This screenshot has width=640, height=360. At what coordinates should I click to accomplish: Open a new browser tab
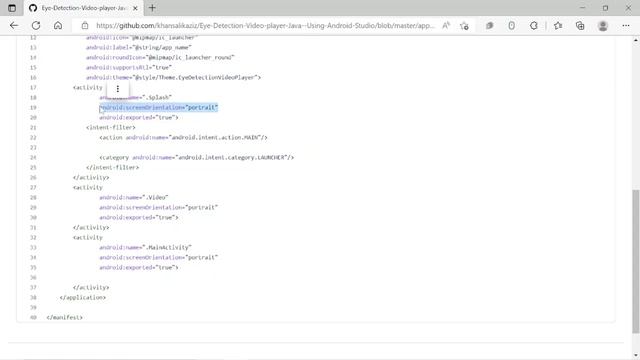[152, 8]
